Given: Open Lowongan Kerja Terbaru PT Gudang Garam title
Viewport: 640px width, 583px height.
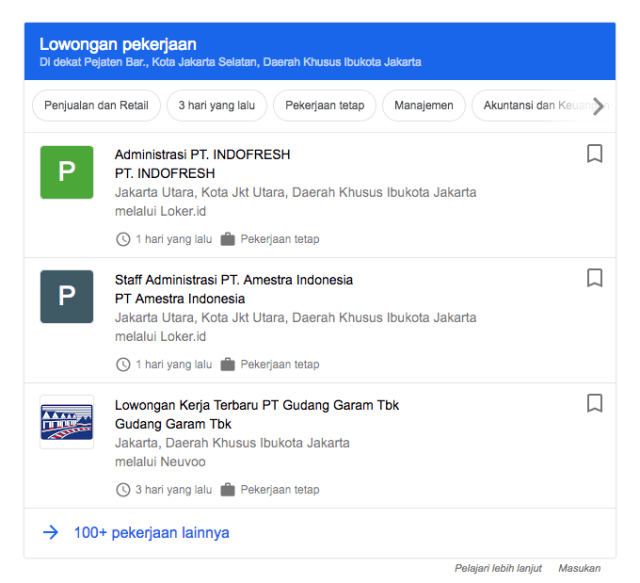Looking at the screenshot, I should pos(257,405).
